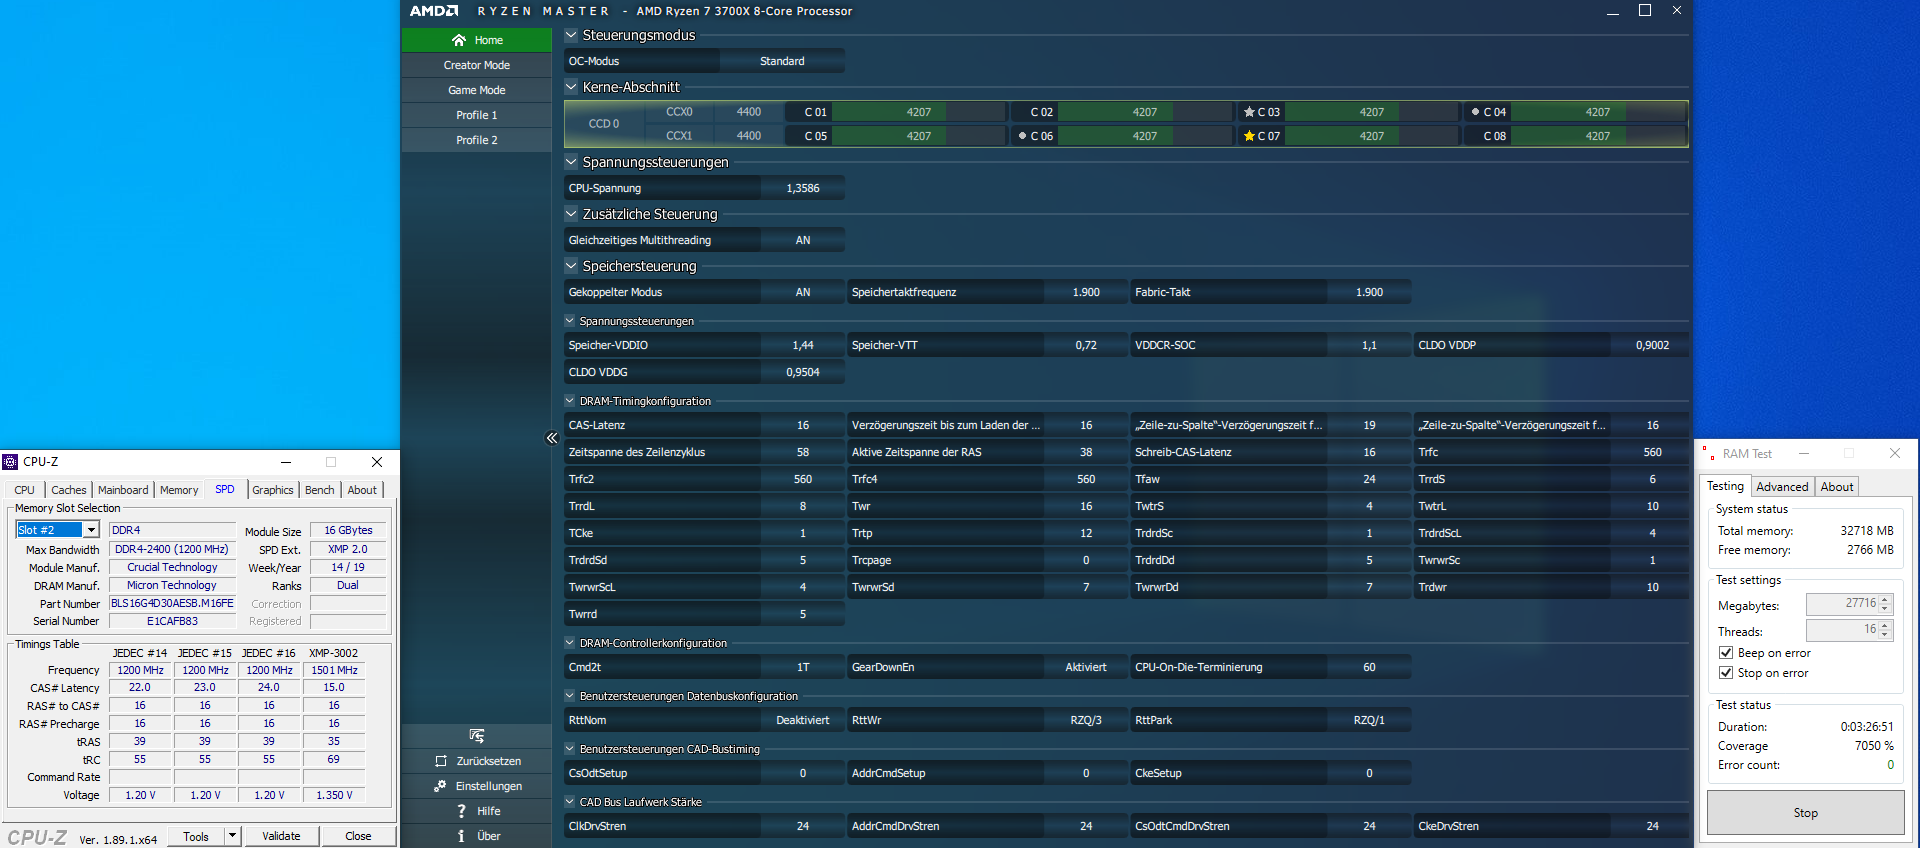
Task: Minimize the Ryzen Master window
Action: coord(1613,11)
